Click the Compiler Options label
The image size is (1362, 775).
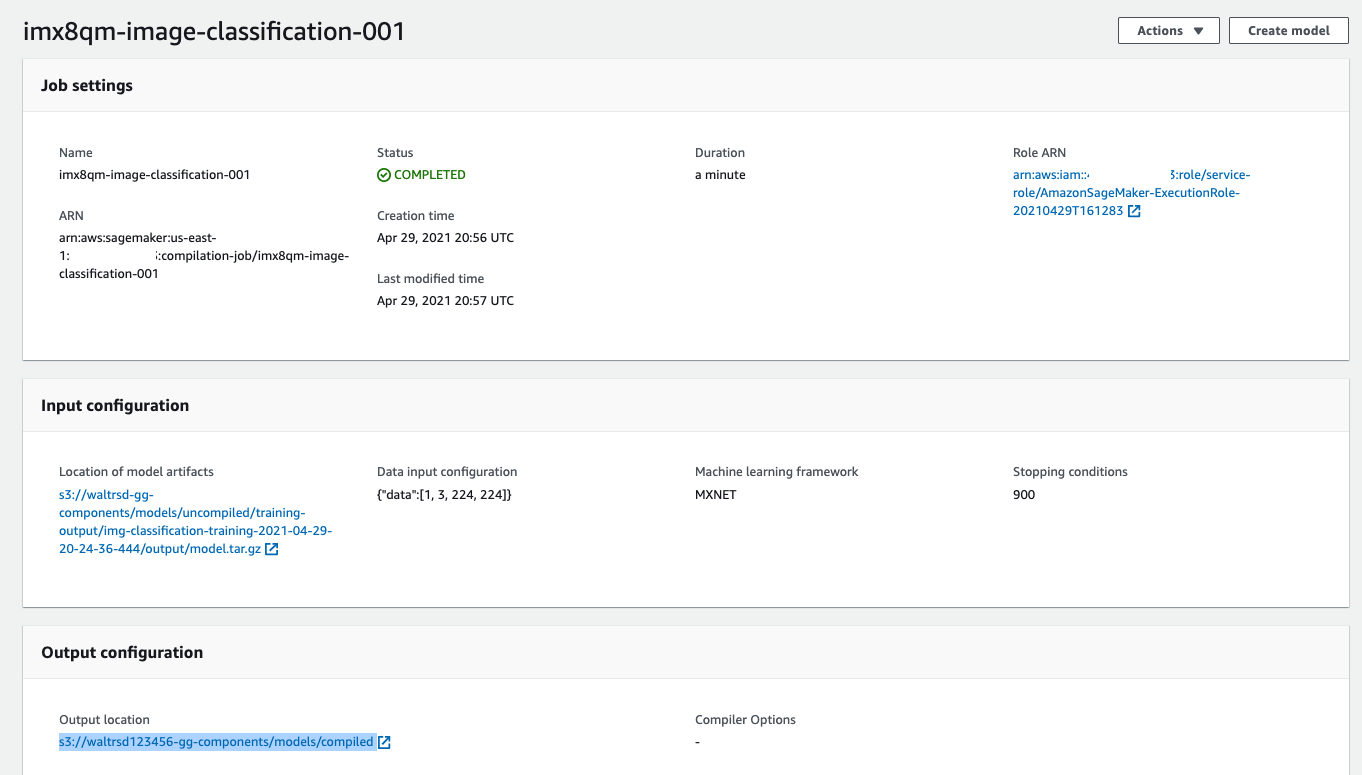(745, 720)
